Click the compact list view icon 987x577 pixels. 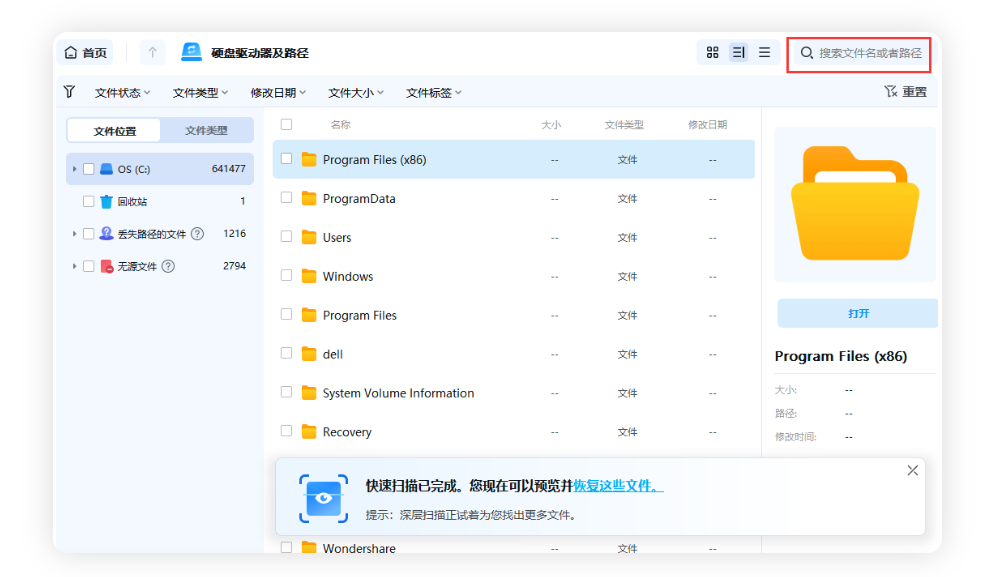coord(764,52)
